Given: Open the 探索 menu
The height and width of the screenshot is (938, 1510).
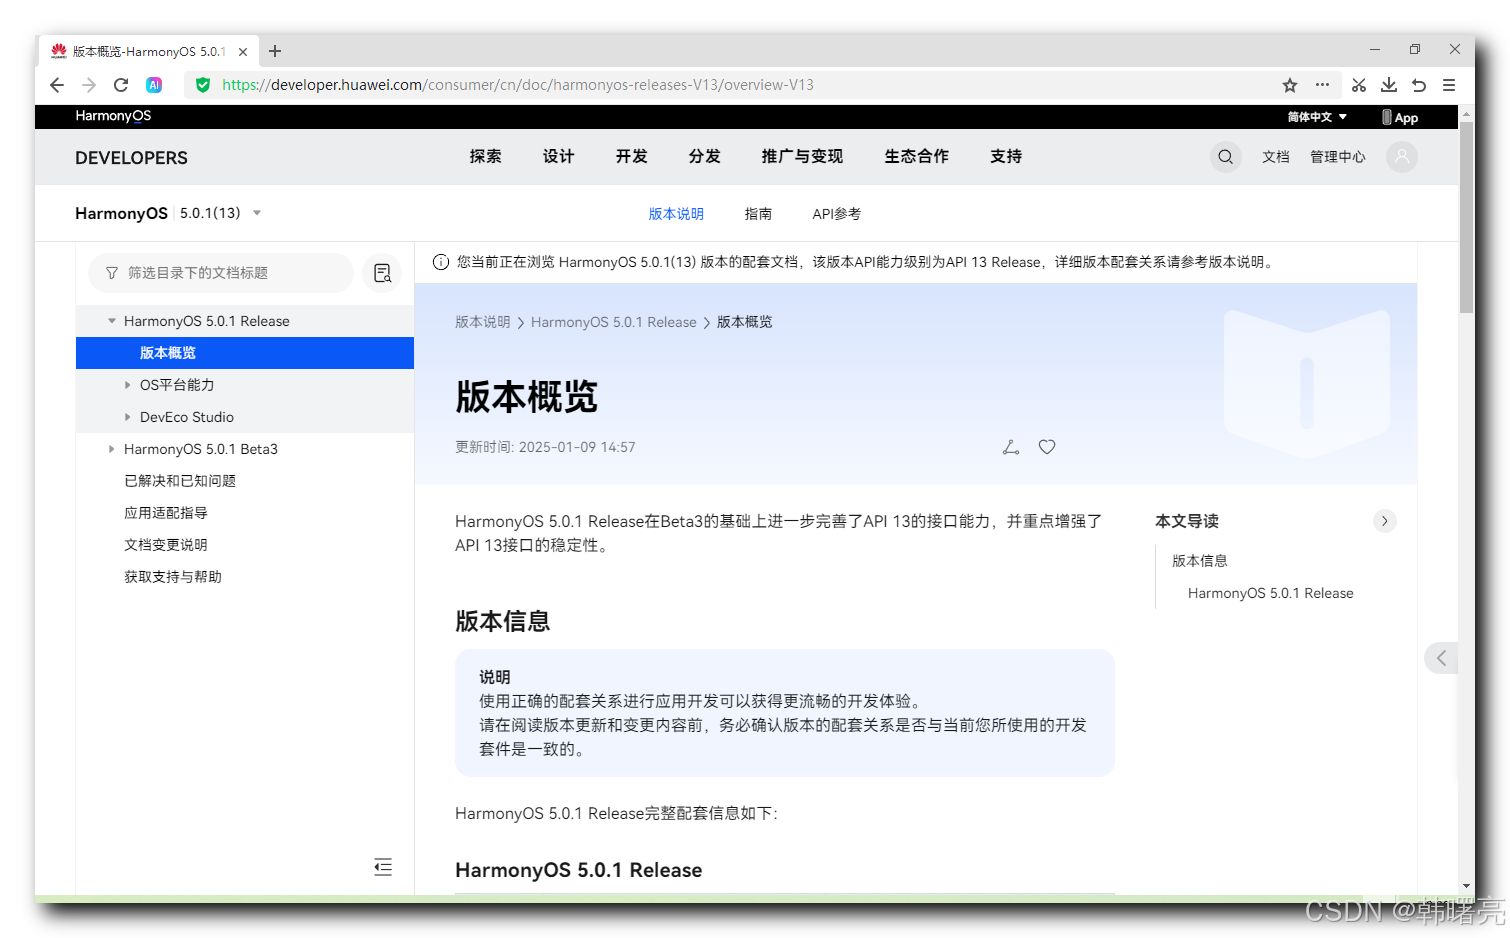Looking at the screenshot, I should point(485,156).
